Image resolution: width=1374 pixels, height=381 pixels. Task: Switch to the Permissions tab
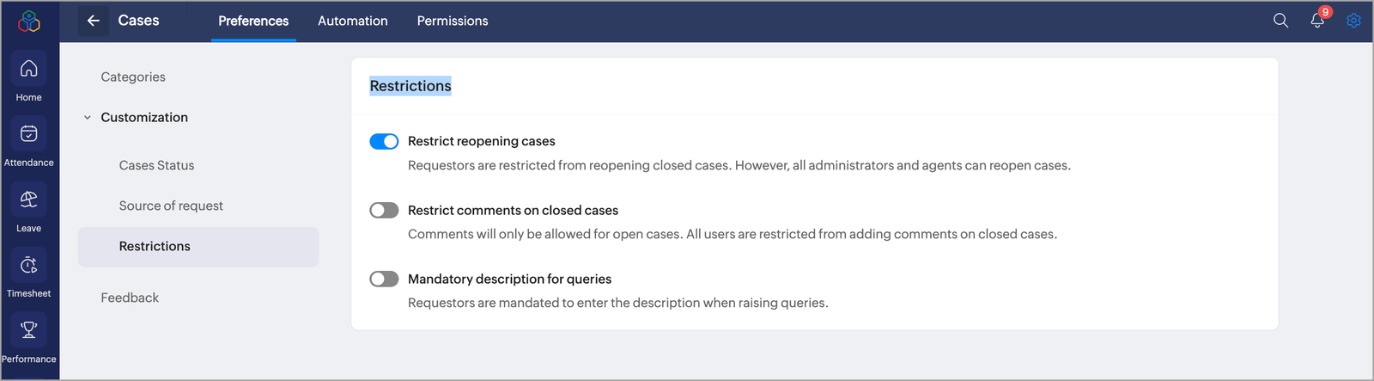click(453, 20)
